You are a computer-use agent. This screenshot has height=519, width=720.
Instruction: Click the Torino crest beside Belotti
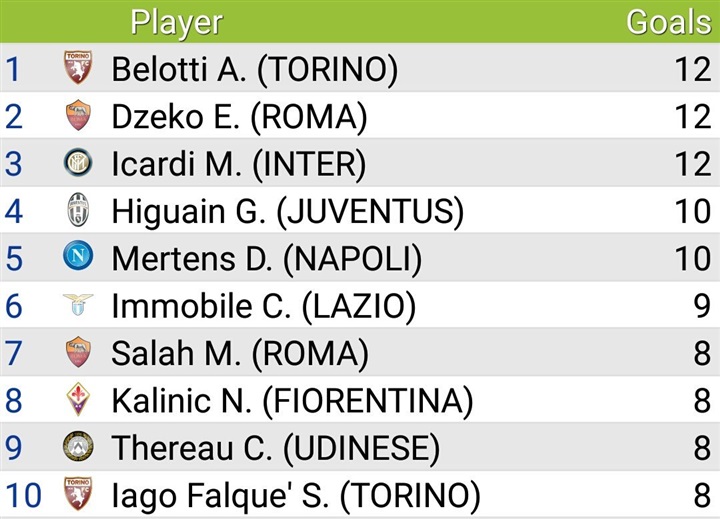[77, 68]
